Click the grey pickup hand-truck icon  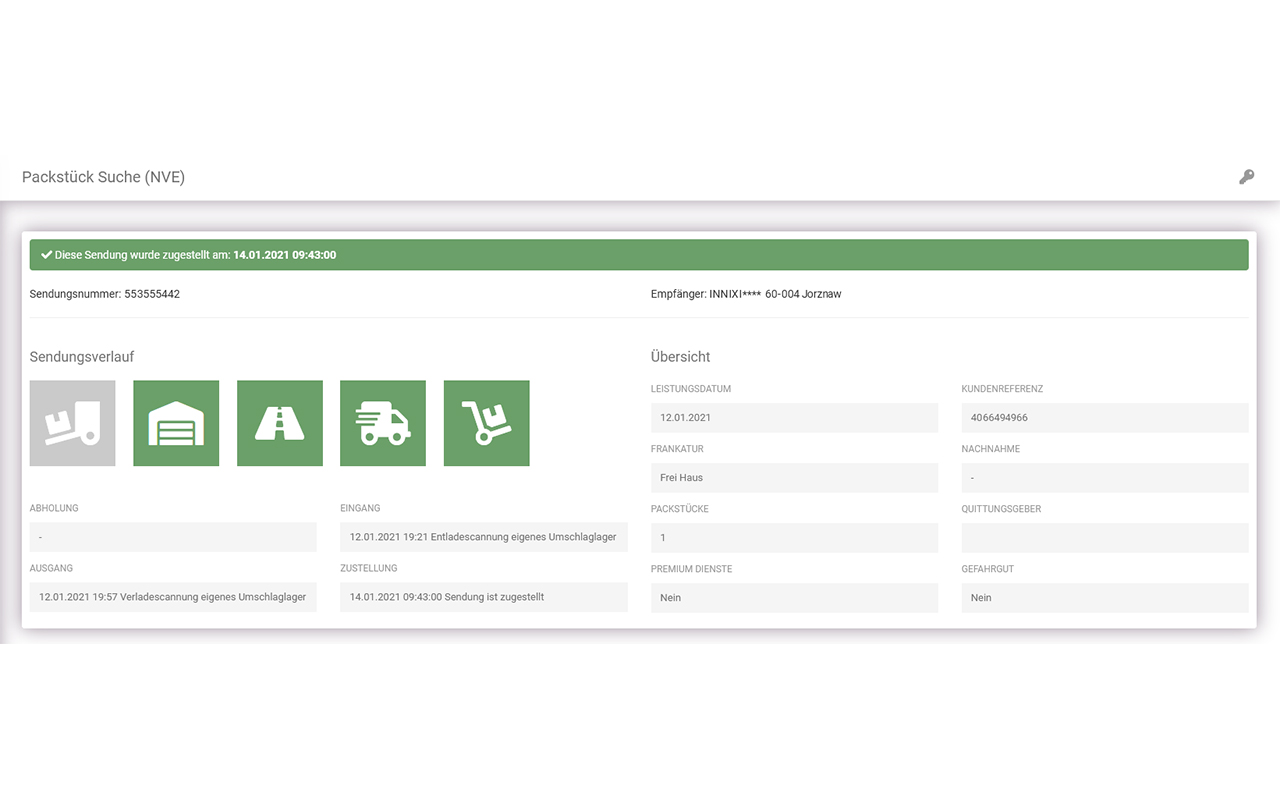point(73,423)
